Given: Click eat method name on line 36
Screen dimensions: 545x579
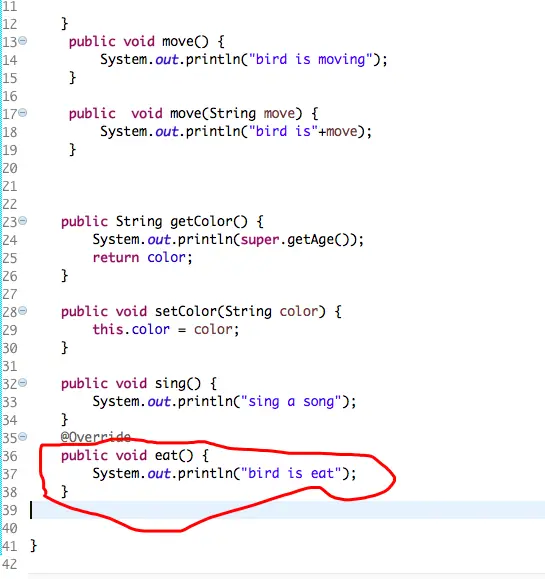Looking at the screenshot, I should point(166,455).
